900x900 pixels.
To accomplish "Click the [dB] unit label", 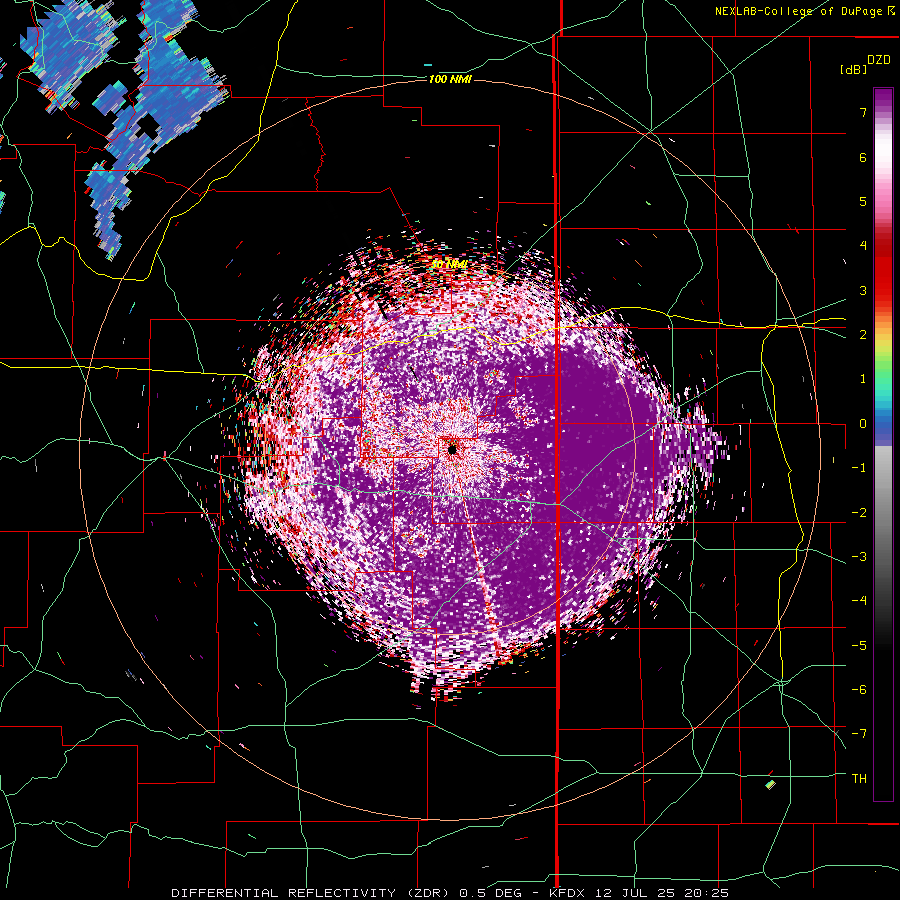I will 853,70.
